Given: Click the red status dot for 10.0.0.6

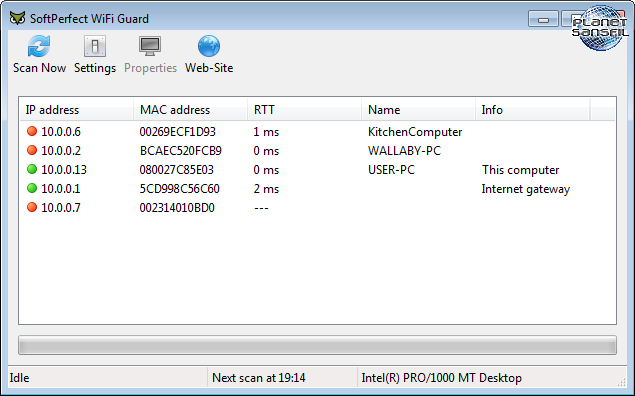Looking at the screenshot, I should click(x=32, y=131).
